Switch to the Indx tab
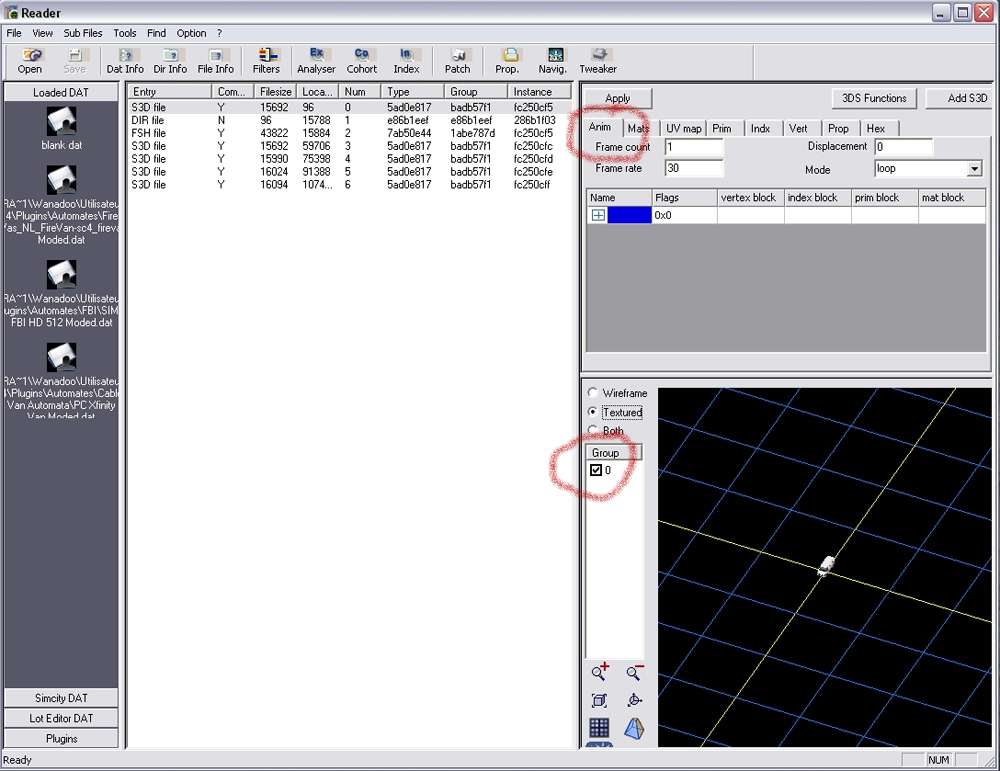1000x771 pixels. click(x=760, y=128)
